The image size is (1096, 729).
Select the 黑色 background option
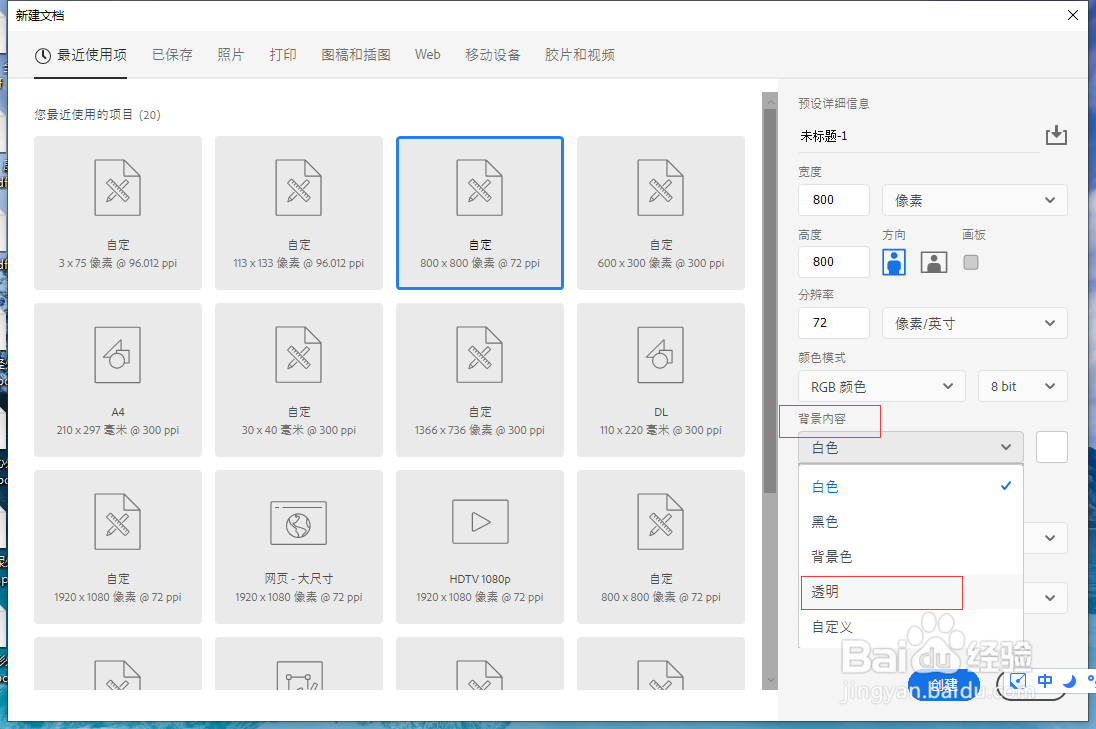[824, 521]
